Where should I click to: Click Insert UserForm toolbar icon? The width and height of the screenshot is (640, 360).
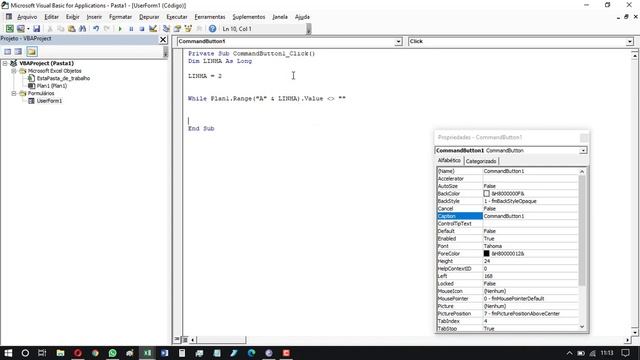pos(20,29)
